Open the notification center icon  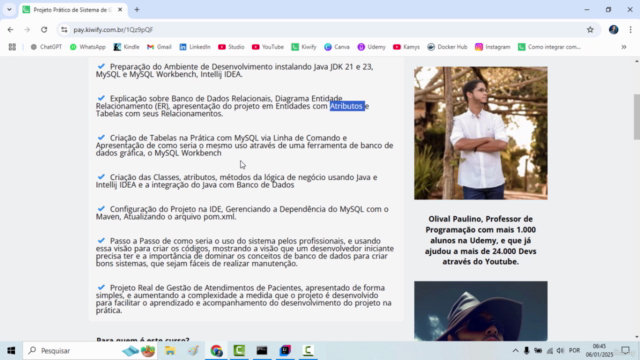pyautogui.click(x=625, y=351)
